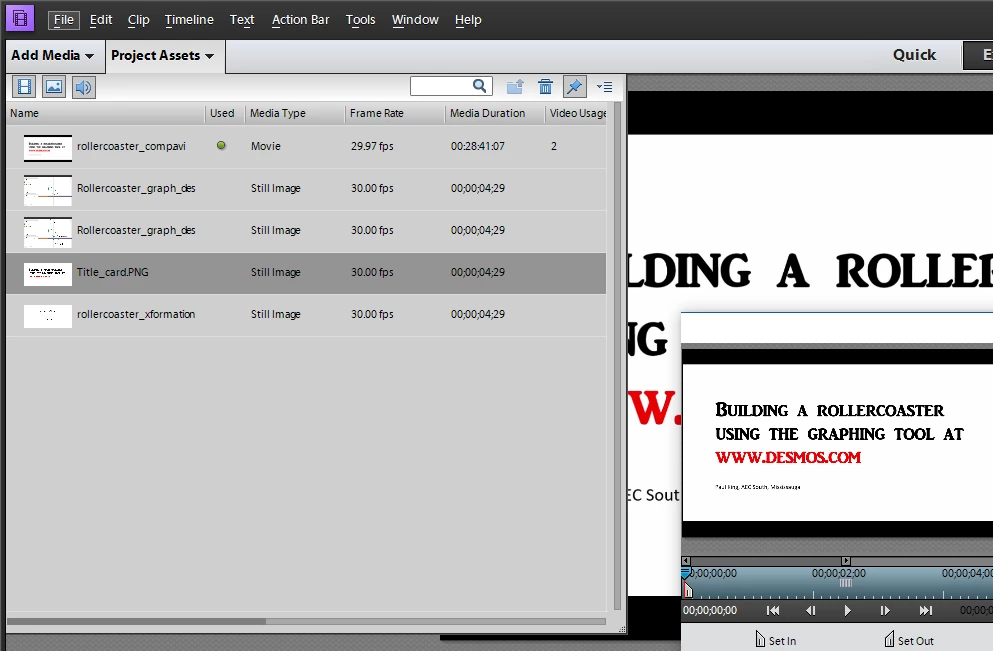Sort assets by Used column header
Screen dimensions: 993x651
click(224, 113)
